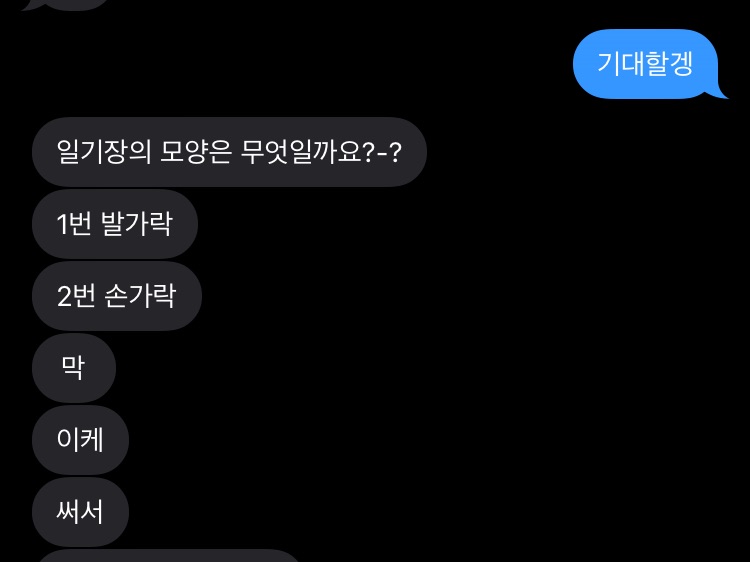
Task: Click the character 케 in the 이케 bubble
Action: point(91,440)
